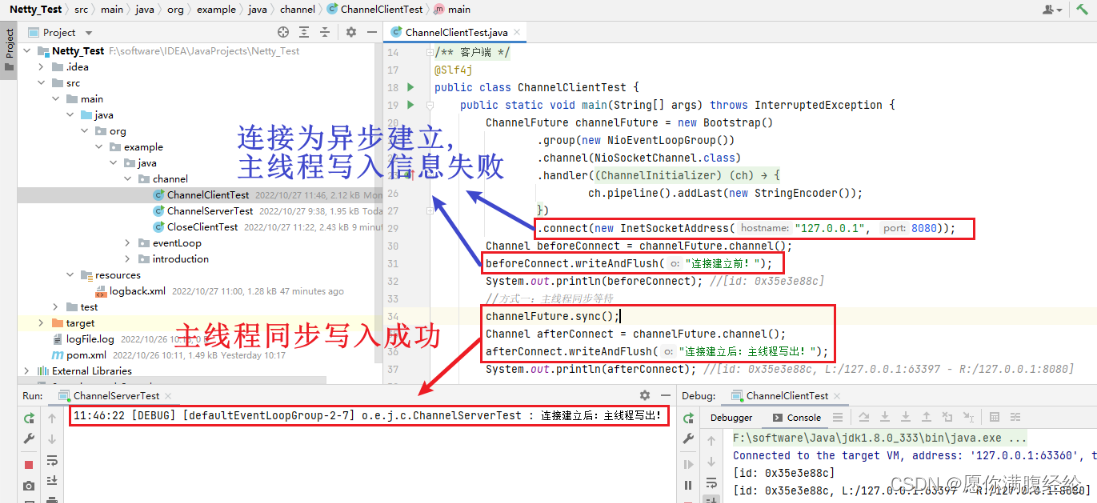1097x503 pixels.
Task: Click the down arrow in Run console
Action: pyautogui.click(x=52, y=439)
